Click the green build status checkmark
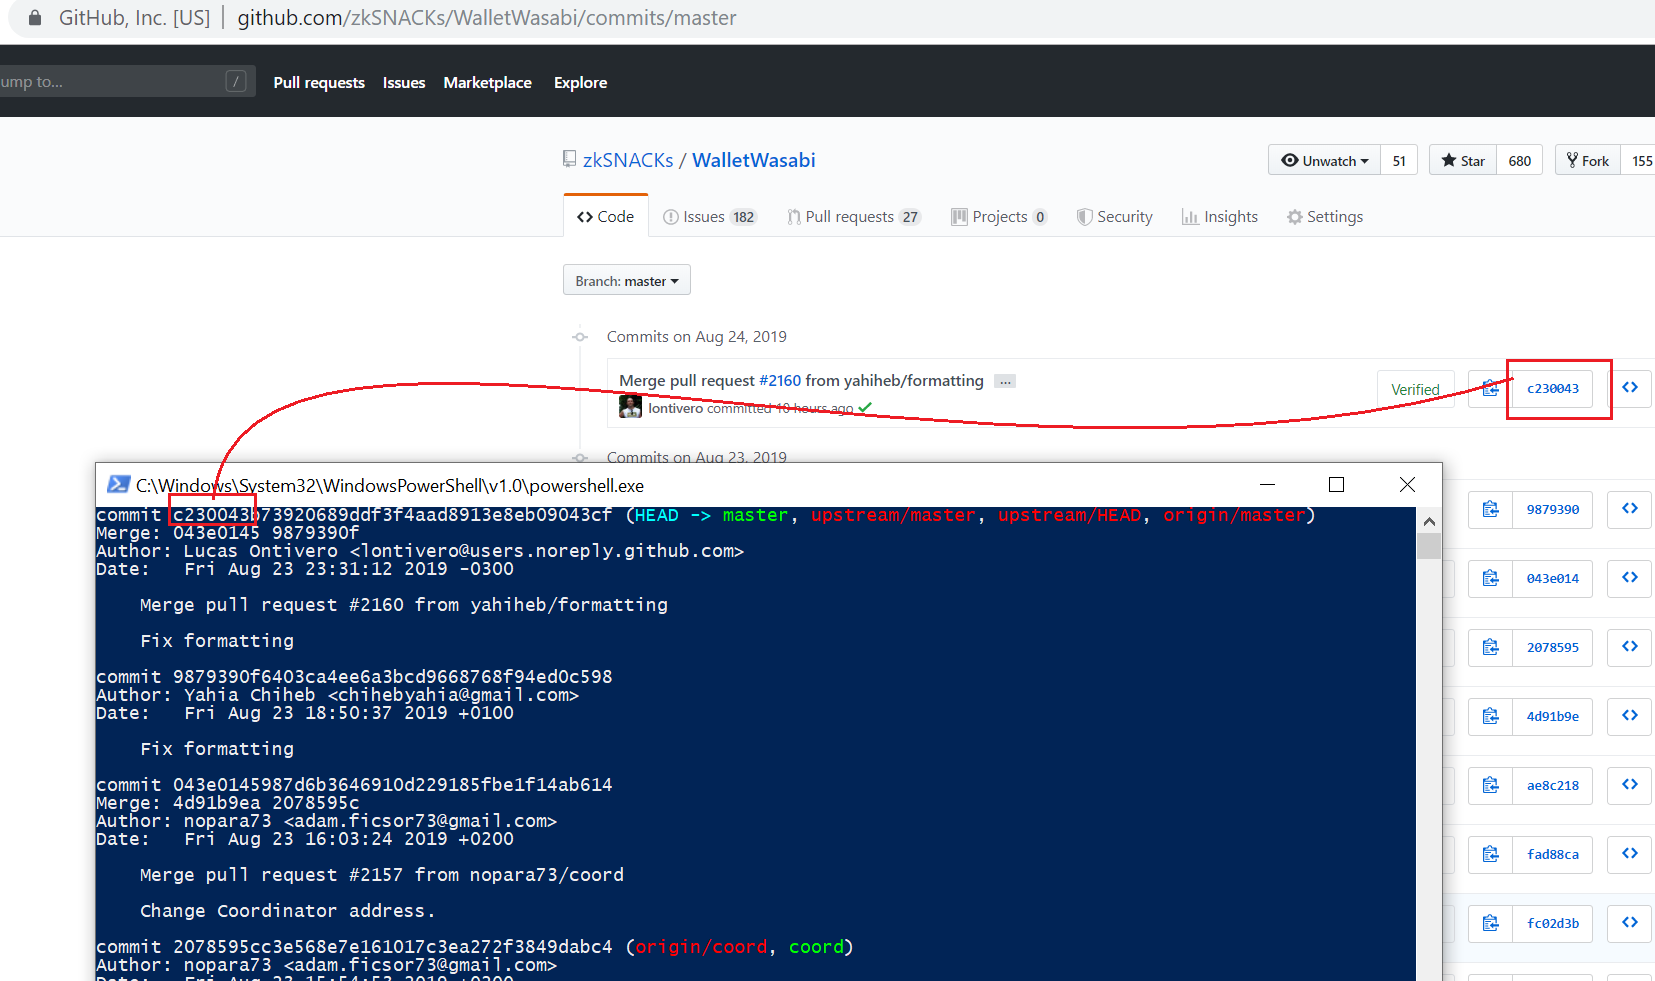This screenshot has height=981, width=1655. point(865,407)
